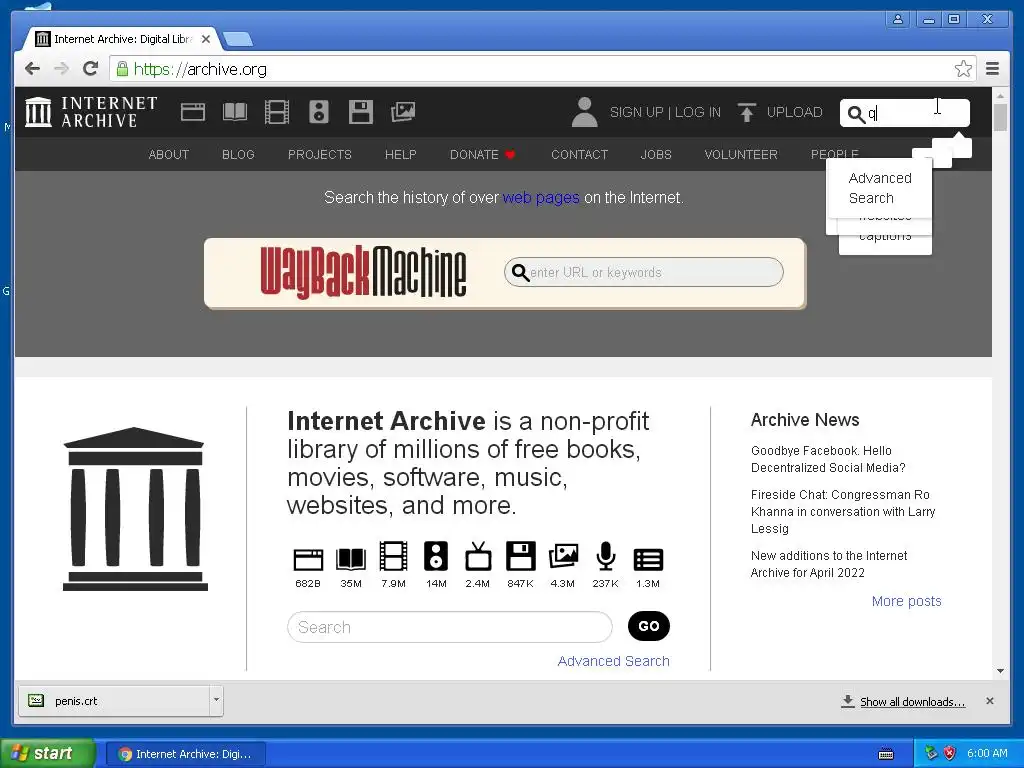
Task: Click the texts icon labeled 35M
Action: [x=351, y=560]
